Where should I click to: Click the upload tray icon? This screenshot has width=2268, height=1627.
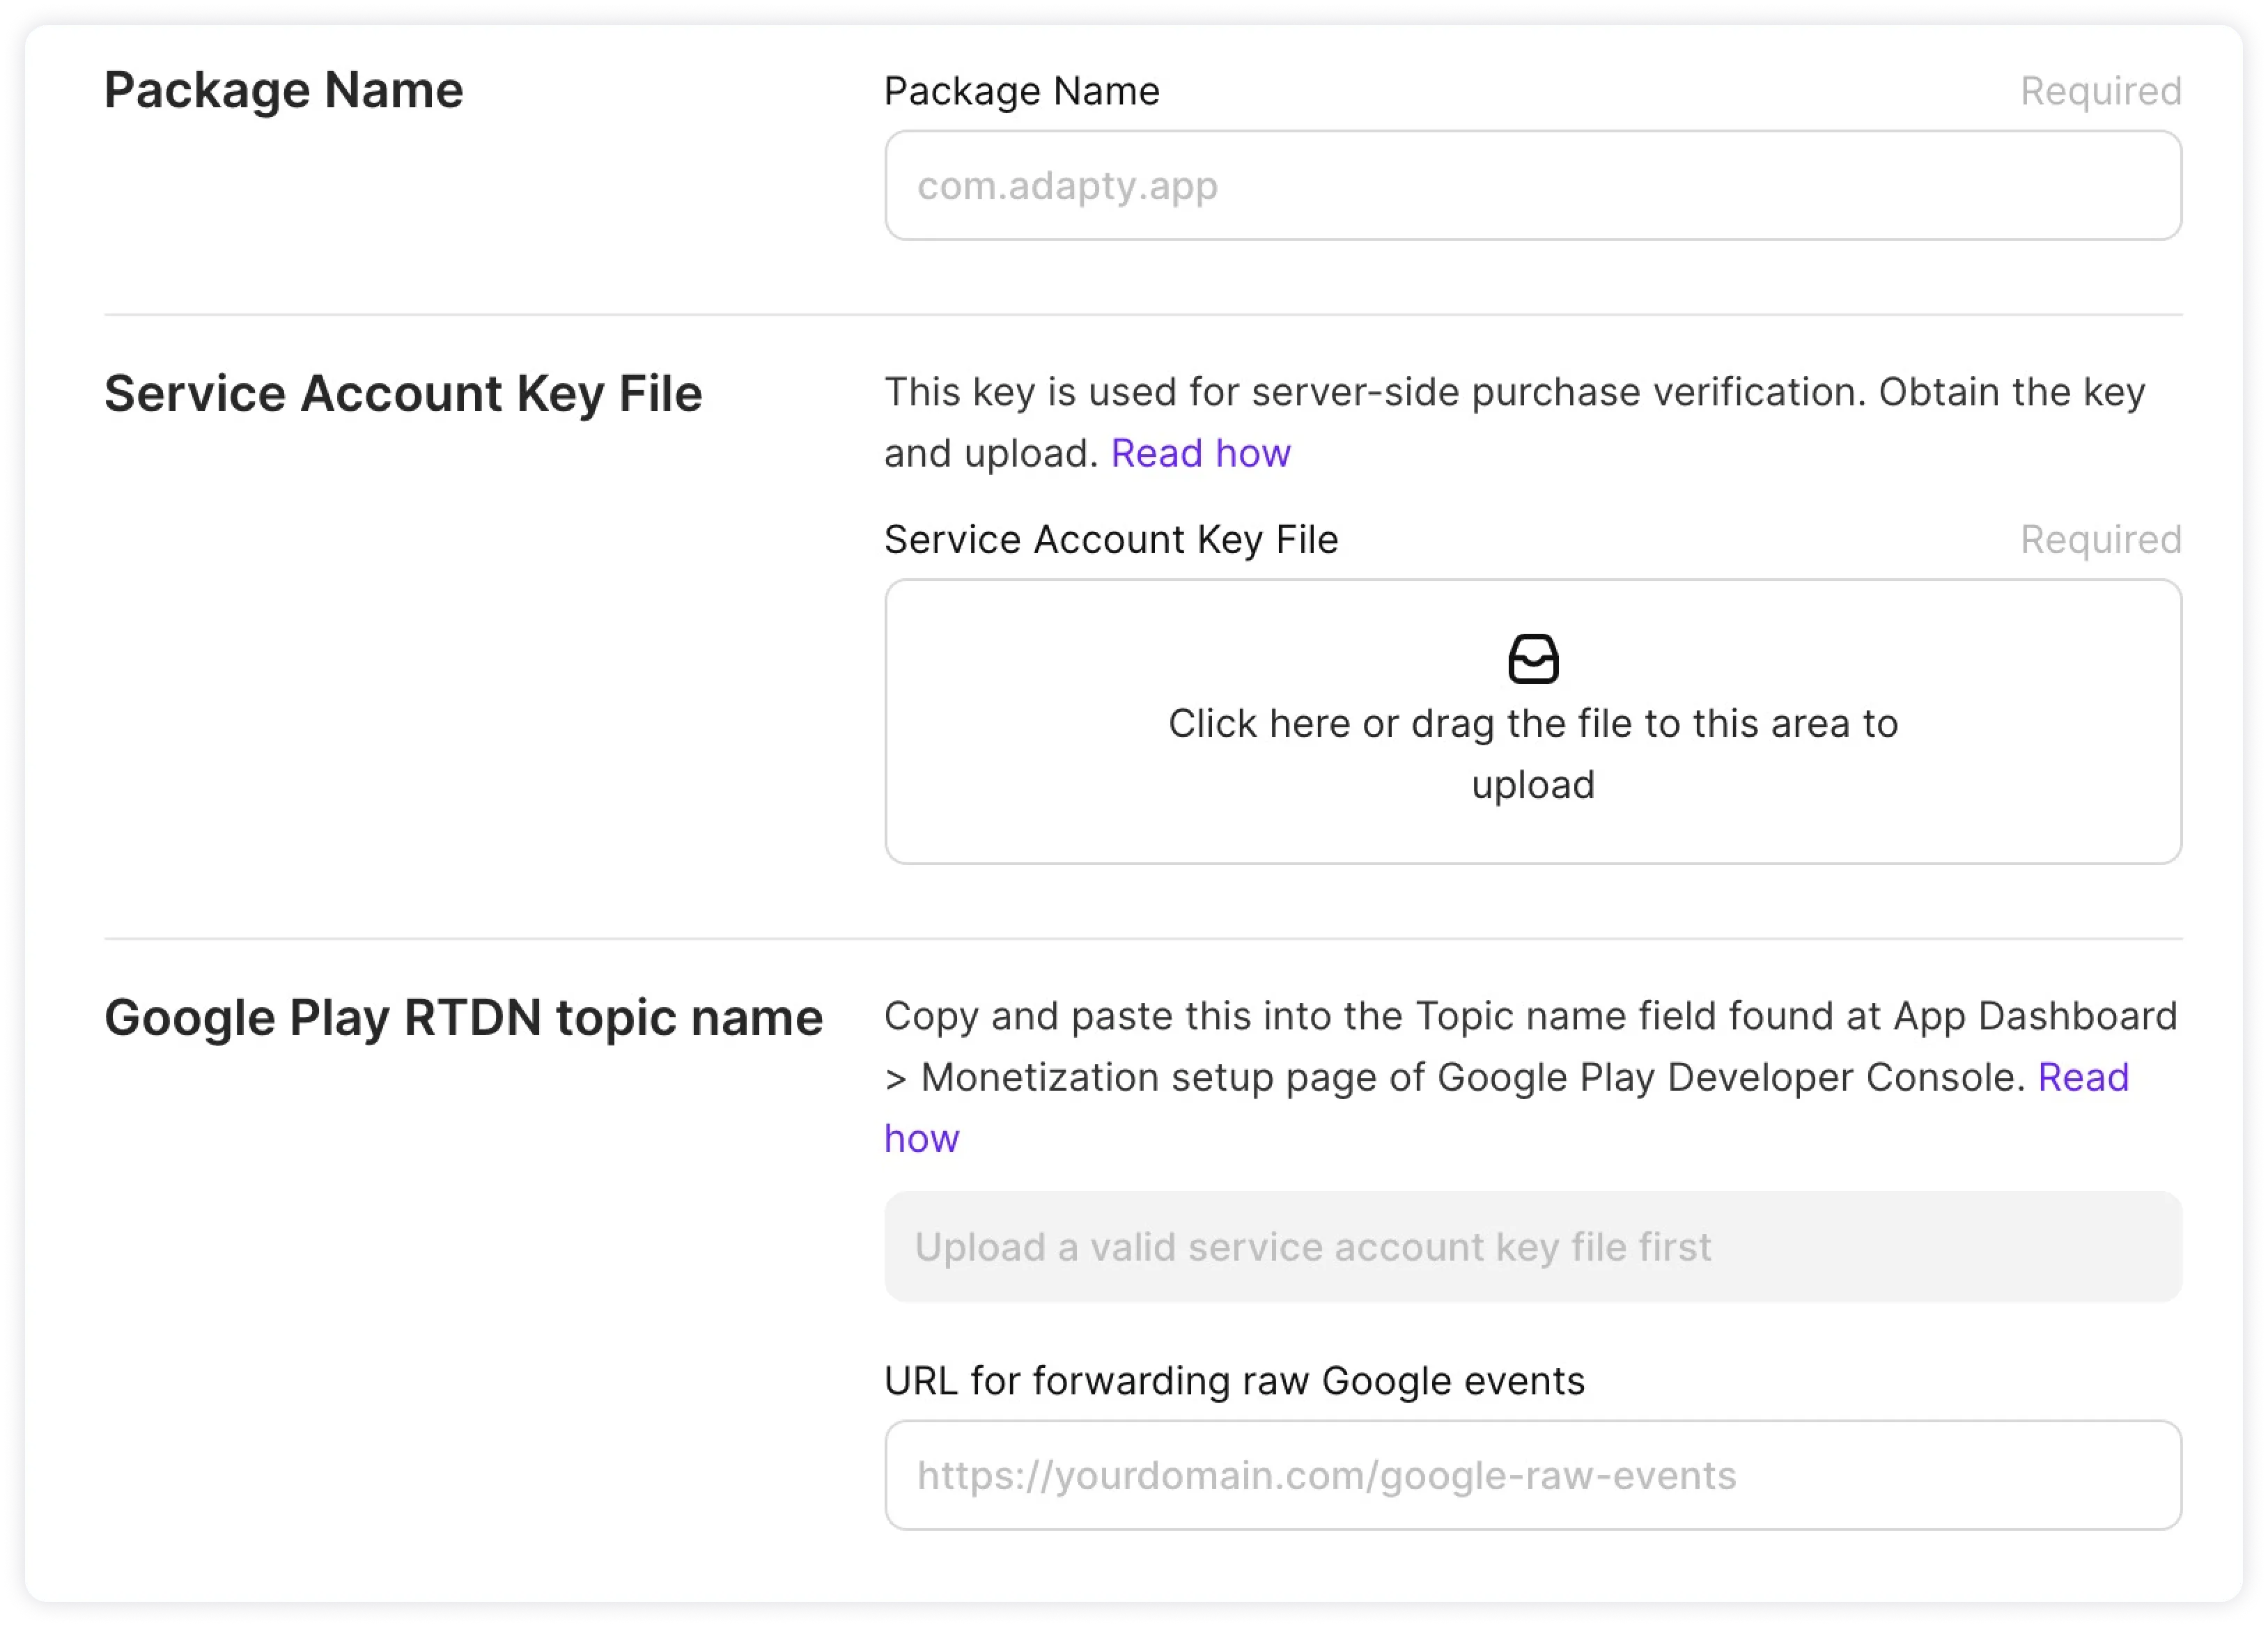1532,659
